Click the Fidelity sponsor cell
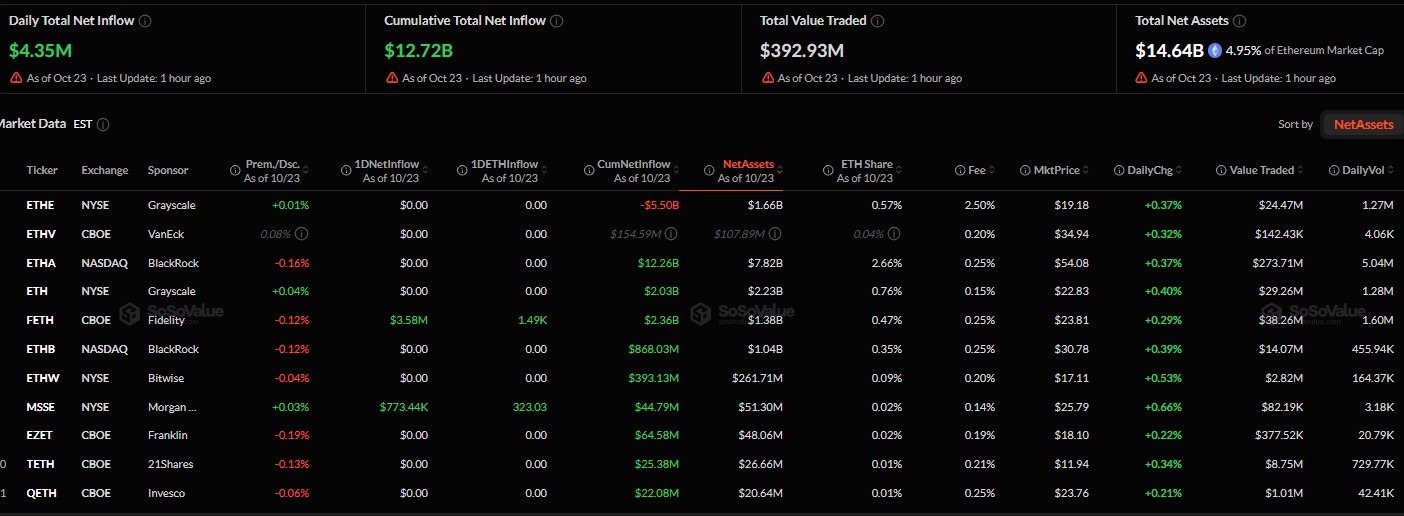 (166, 321)
